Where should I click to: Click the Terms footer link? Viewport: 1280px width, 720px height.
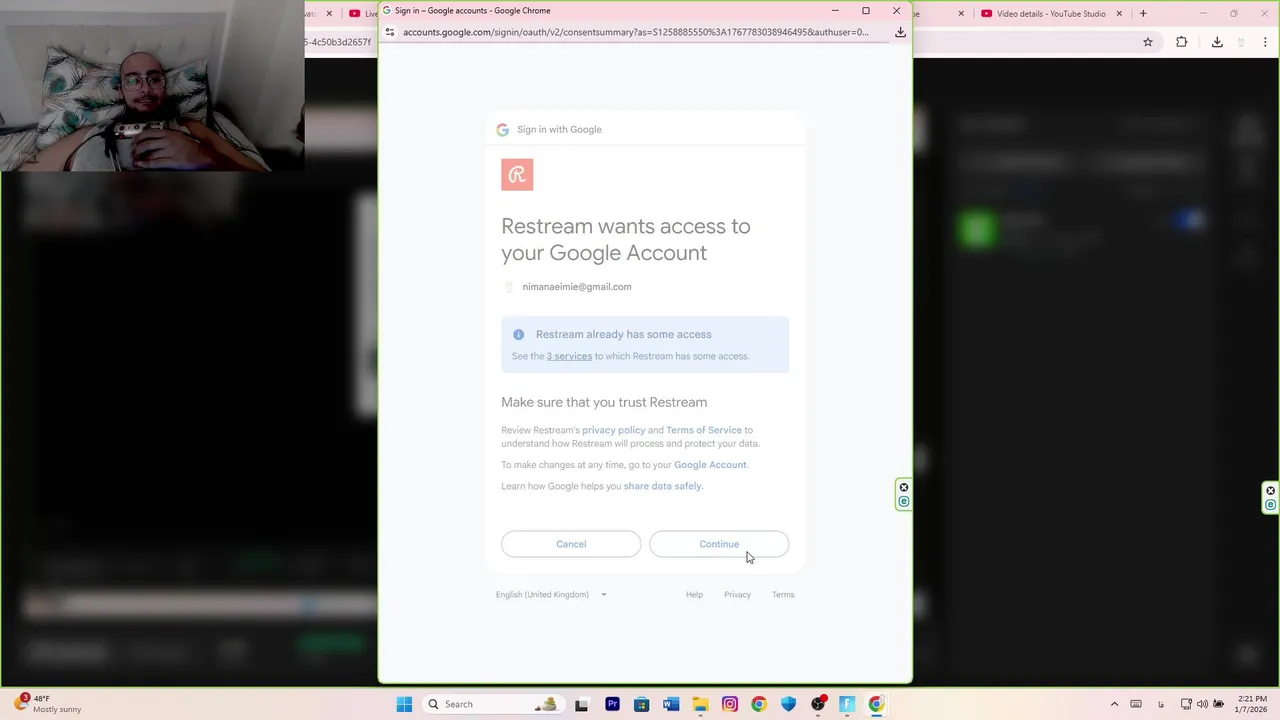coord(783,595)
